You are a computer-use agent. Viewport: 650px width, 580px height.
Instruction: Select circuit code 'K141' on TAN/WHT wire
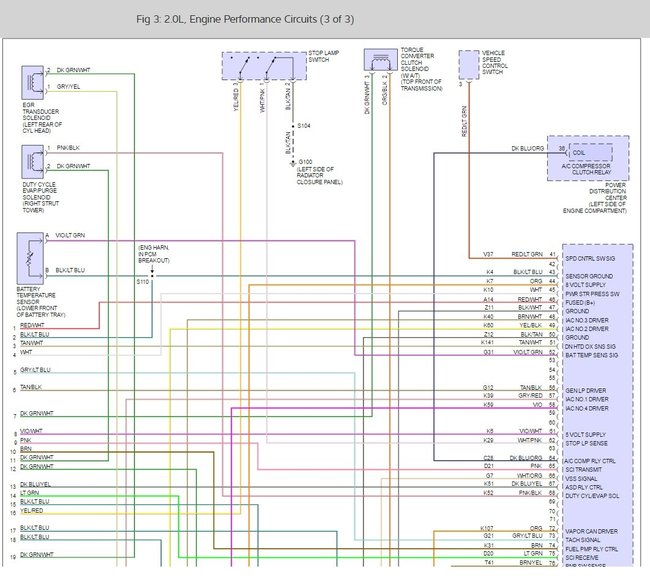point(487,342)
